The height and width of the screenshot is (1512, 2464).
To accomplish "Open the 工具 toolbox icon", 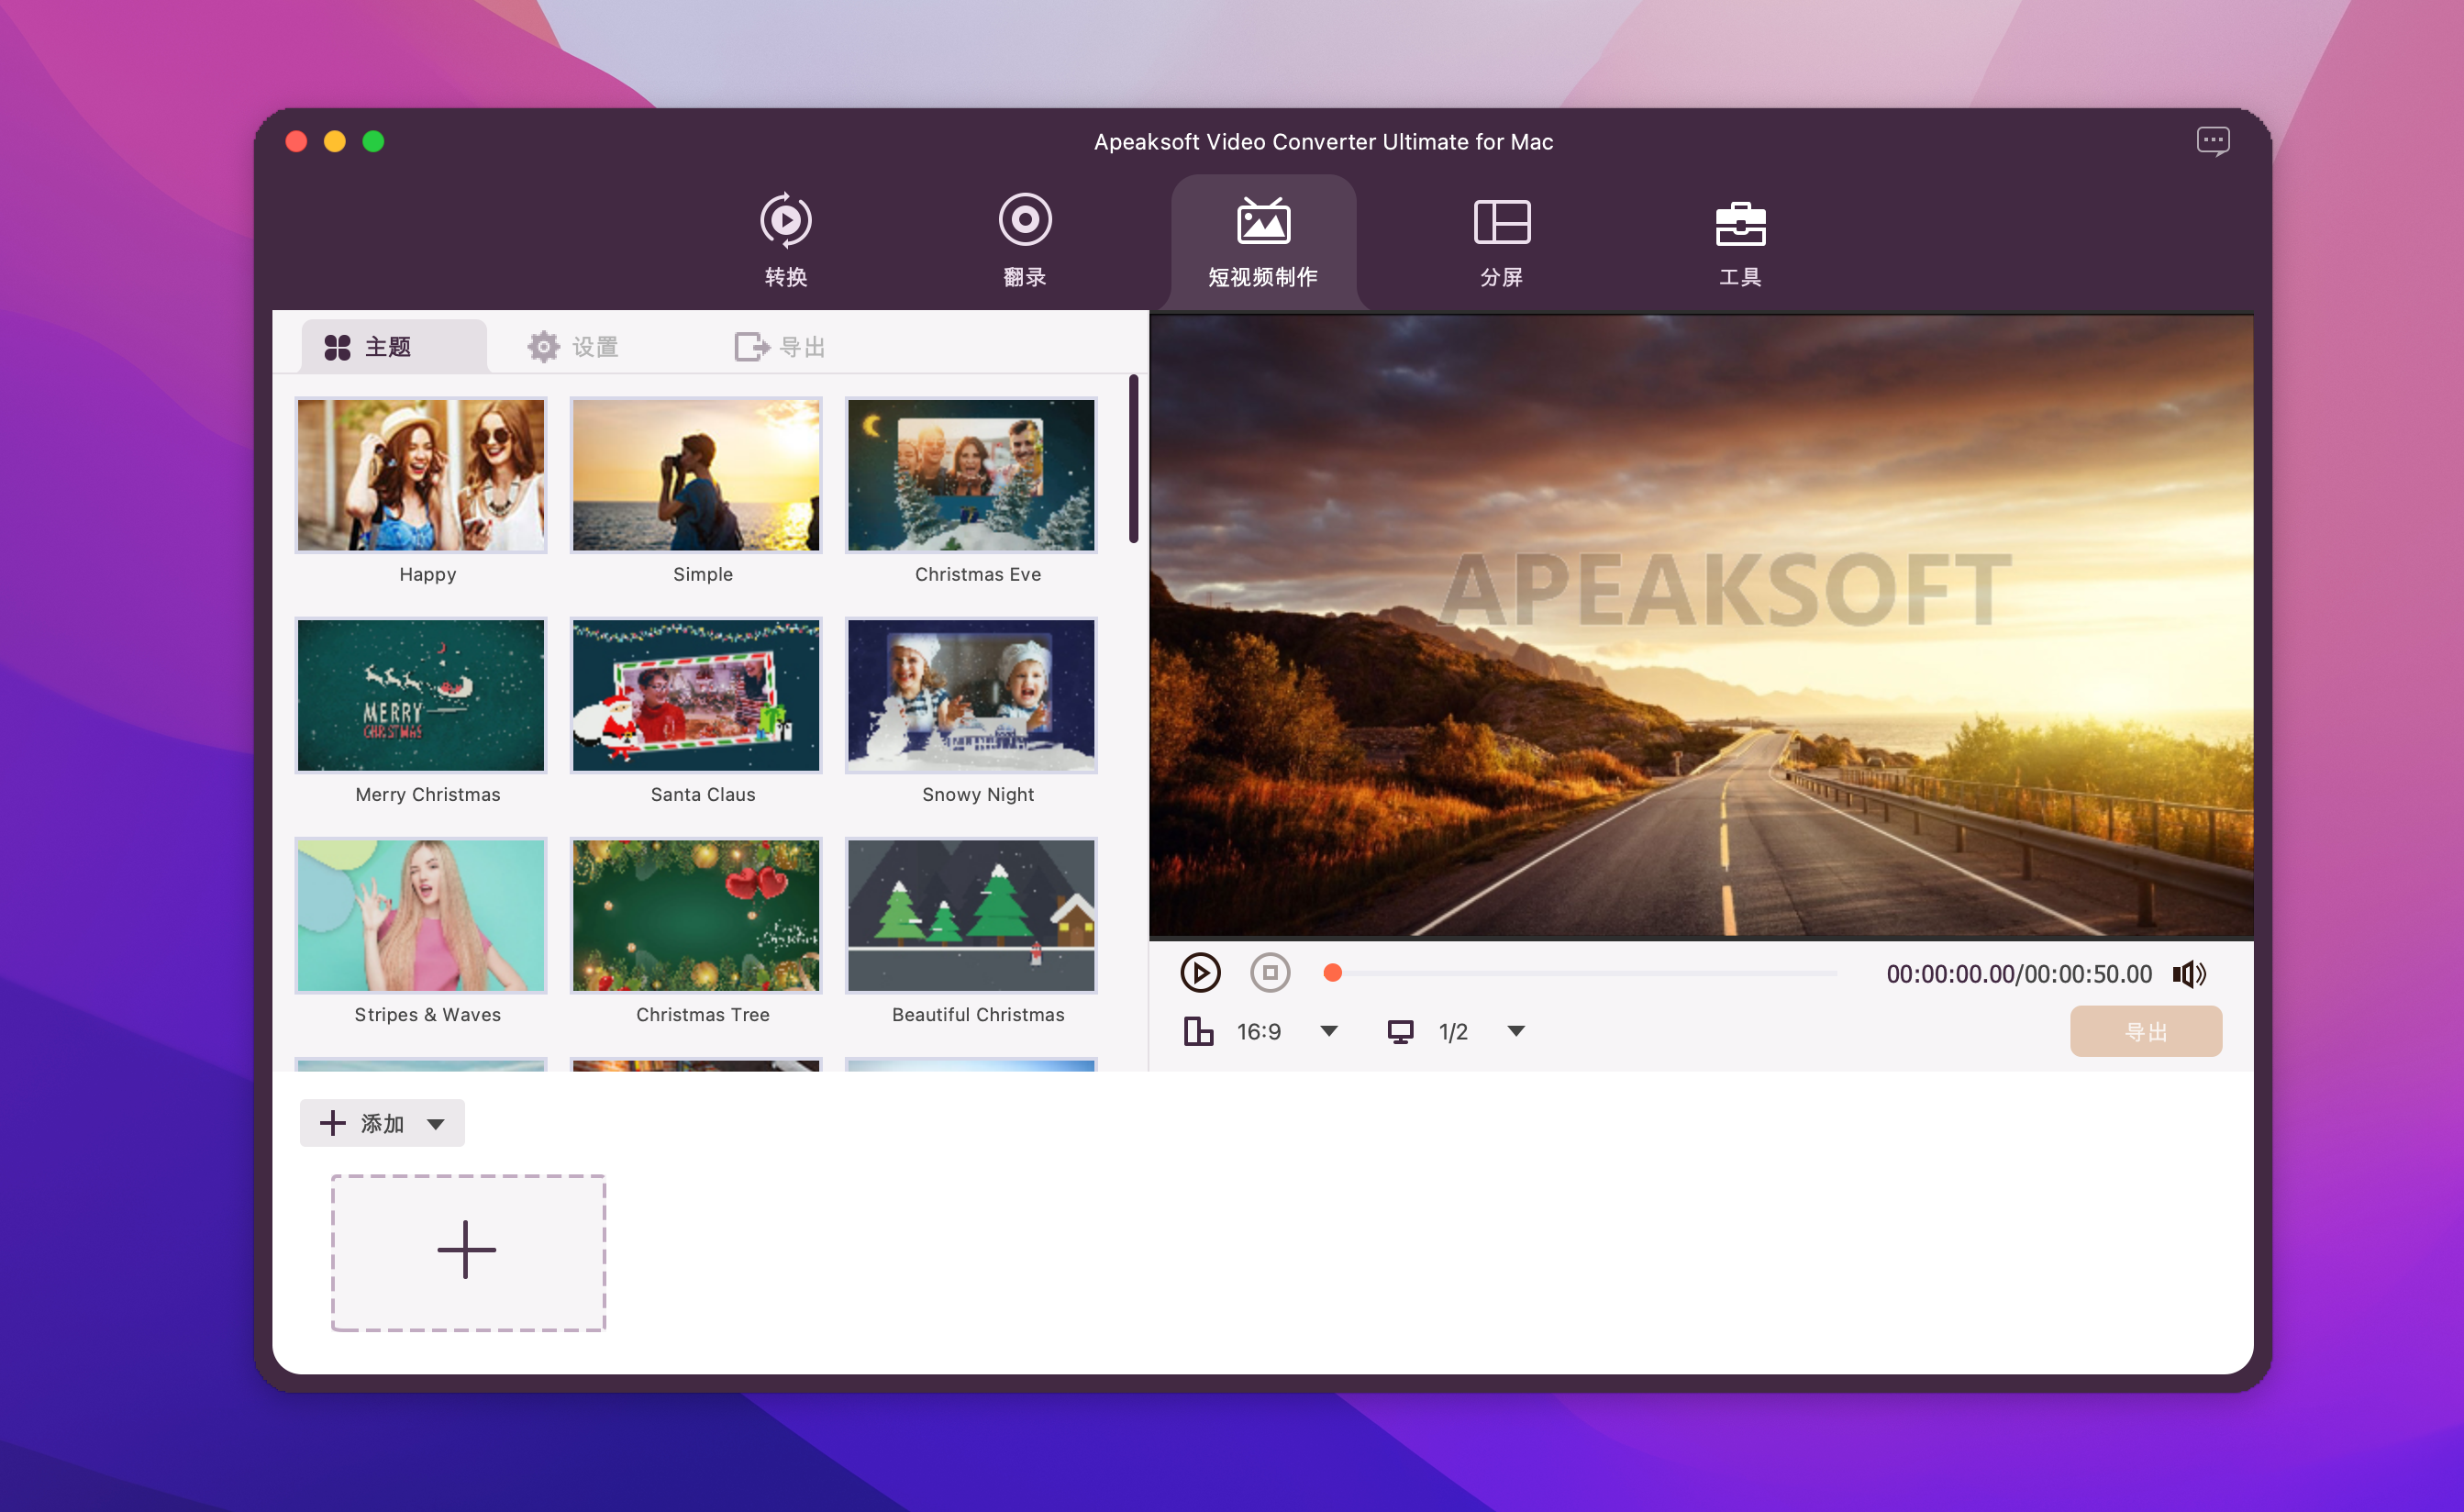I will pyautogui.click(x=1739, y=221).
